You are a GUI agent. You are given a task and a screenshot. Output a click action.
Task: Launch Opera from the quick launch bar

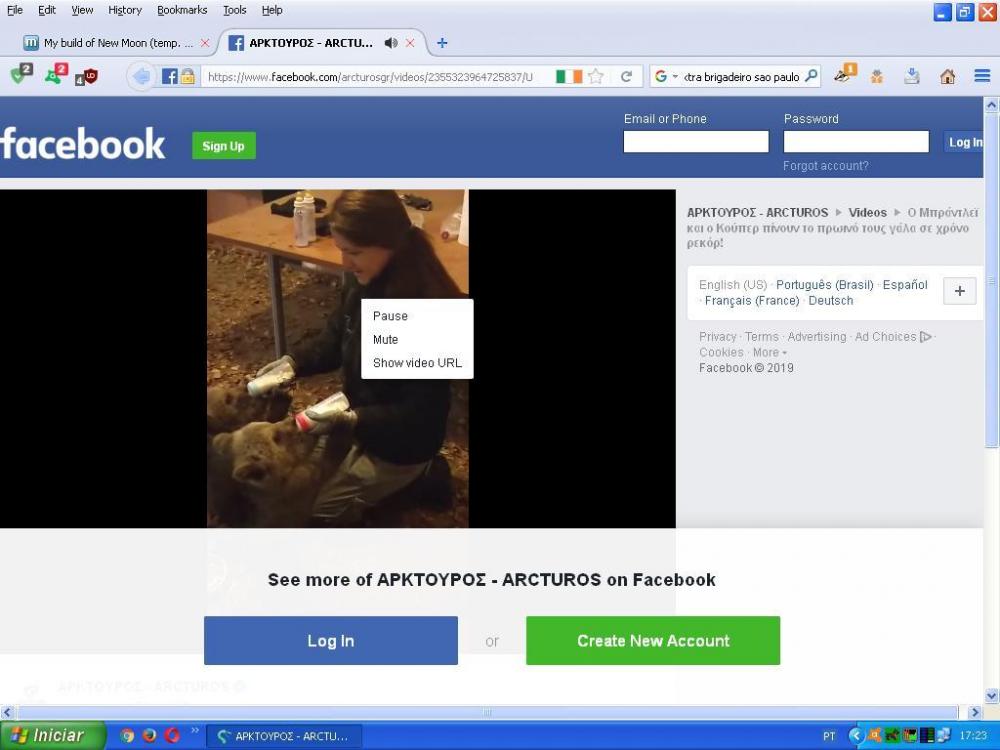click(x=172, y=735)
